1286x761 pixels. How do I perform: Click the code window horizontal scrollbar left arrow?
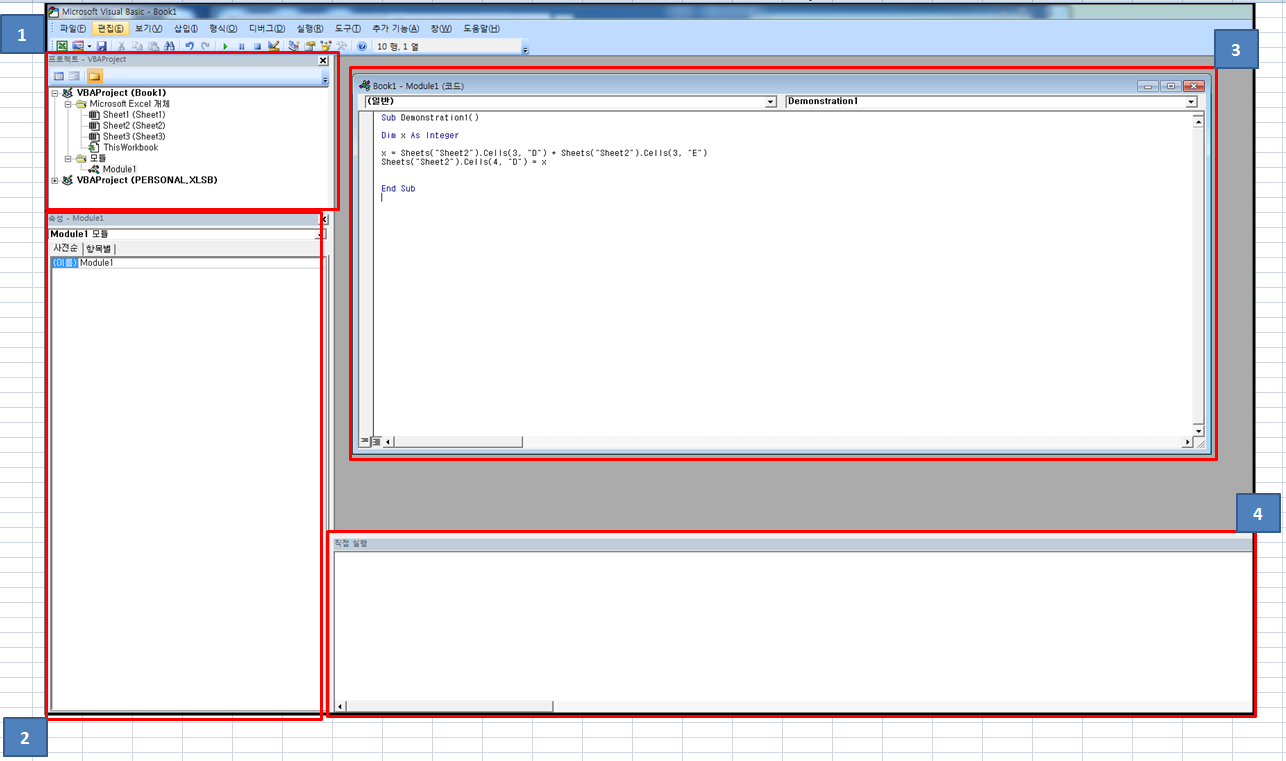tap(389, 441)
